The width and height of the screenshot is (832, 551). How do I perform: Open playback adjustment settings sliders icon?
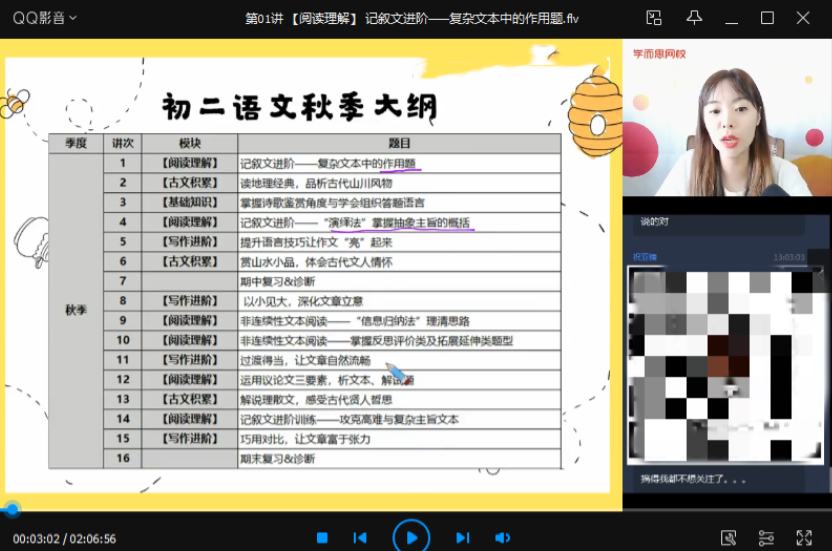(x=766, y=538)
